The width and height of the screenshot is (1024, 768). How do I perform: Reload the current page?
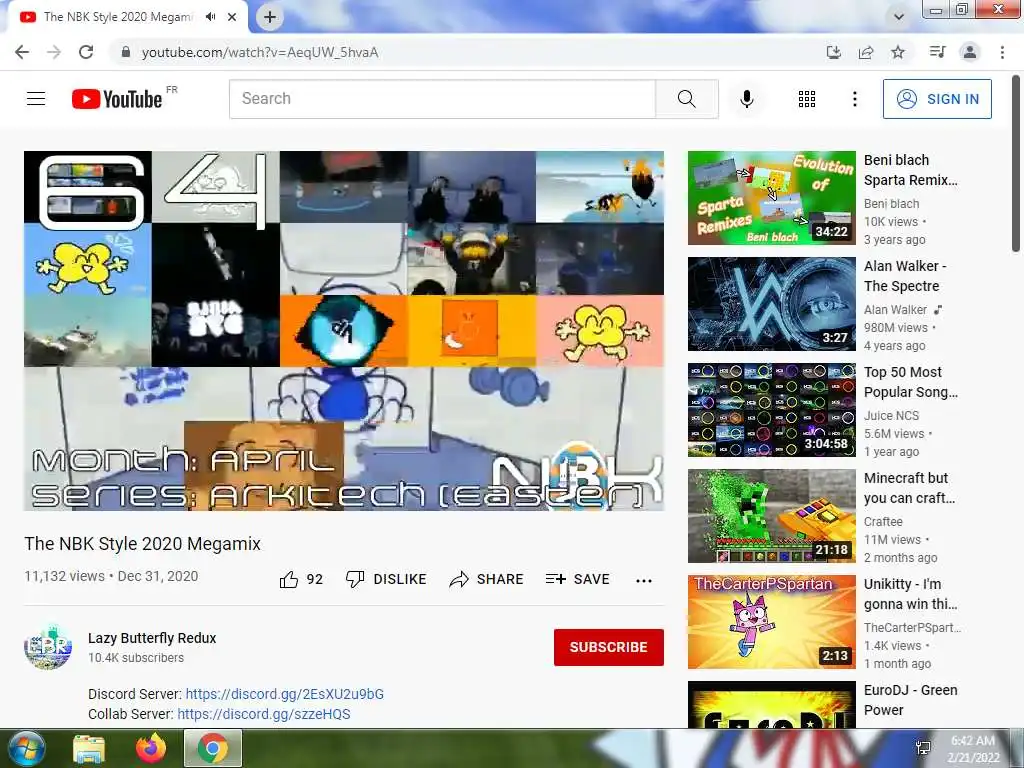[x=86, y=52]
